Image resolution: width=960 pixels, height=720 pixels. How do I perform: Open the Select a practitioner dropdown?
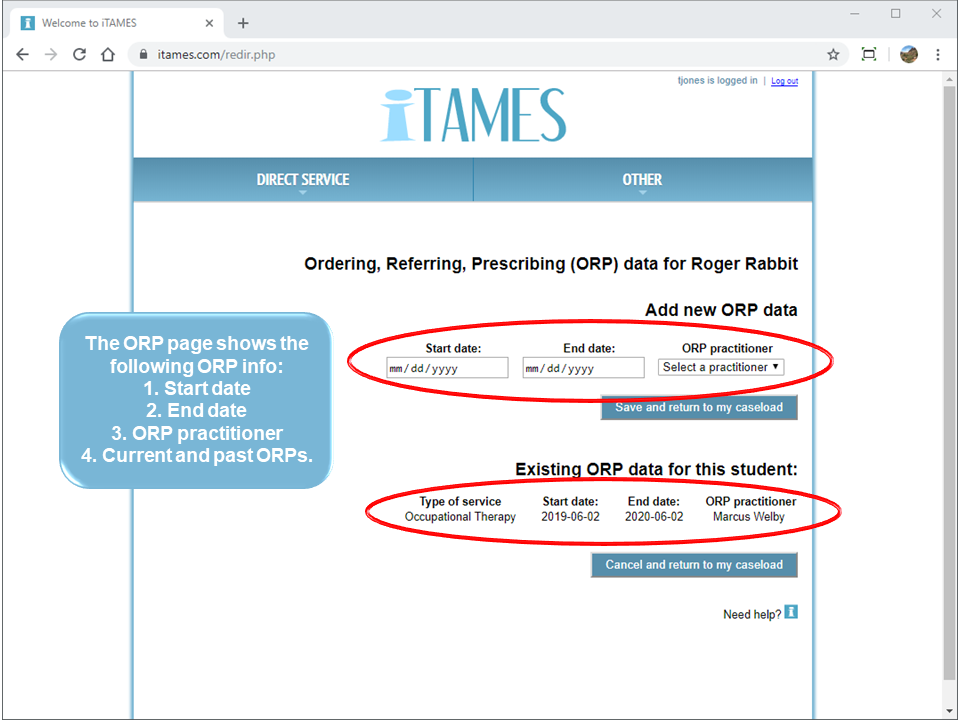720,367
